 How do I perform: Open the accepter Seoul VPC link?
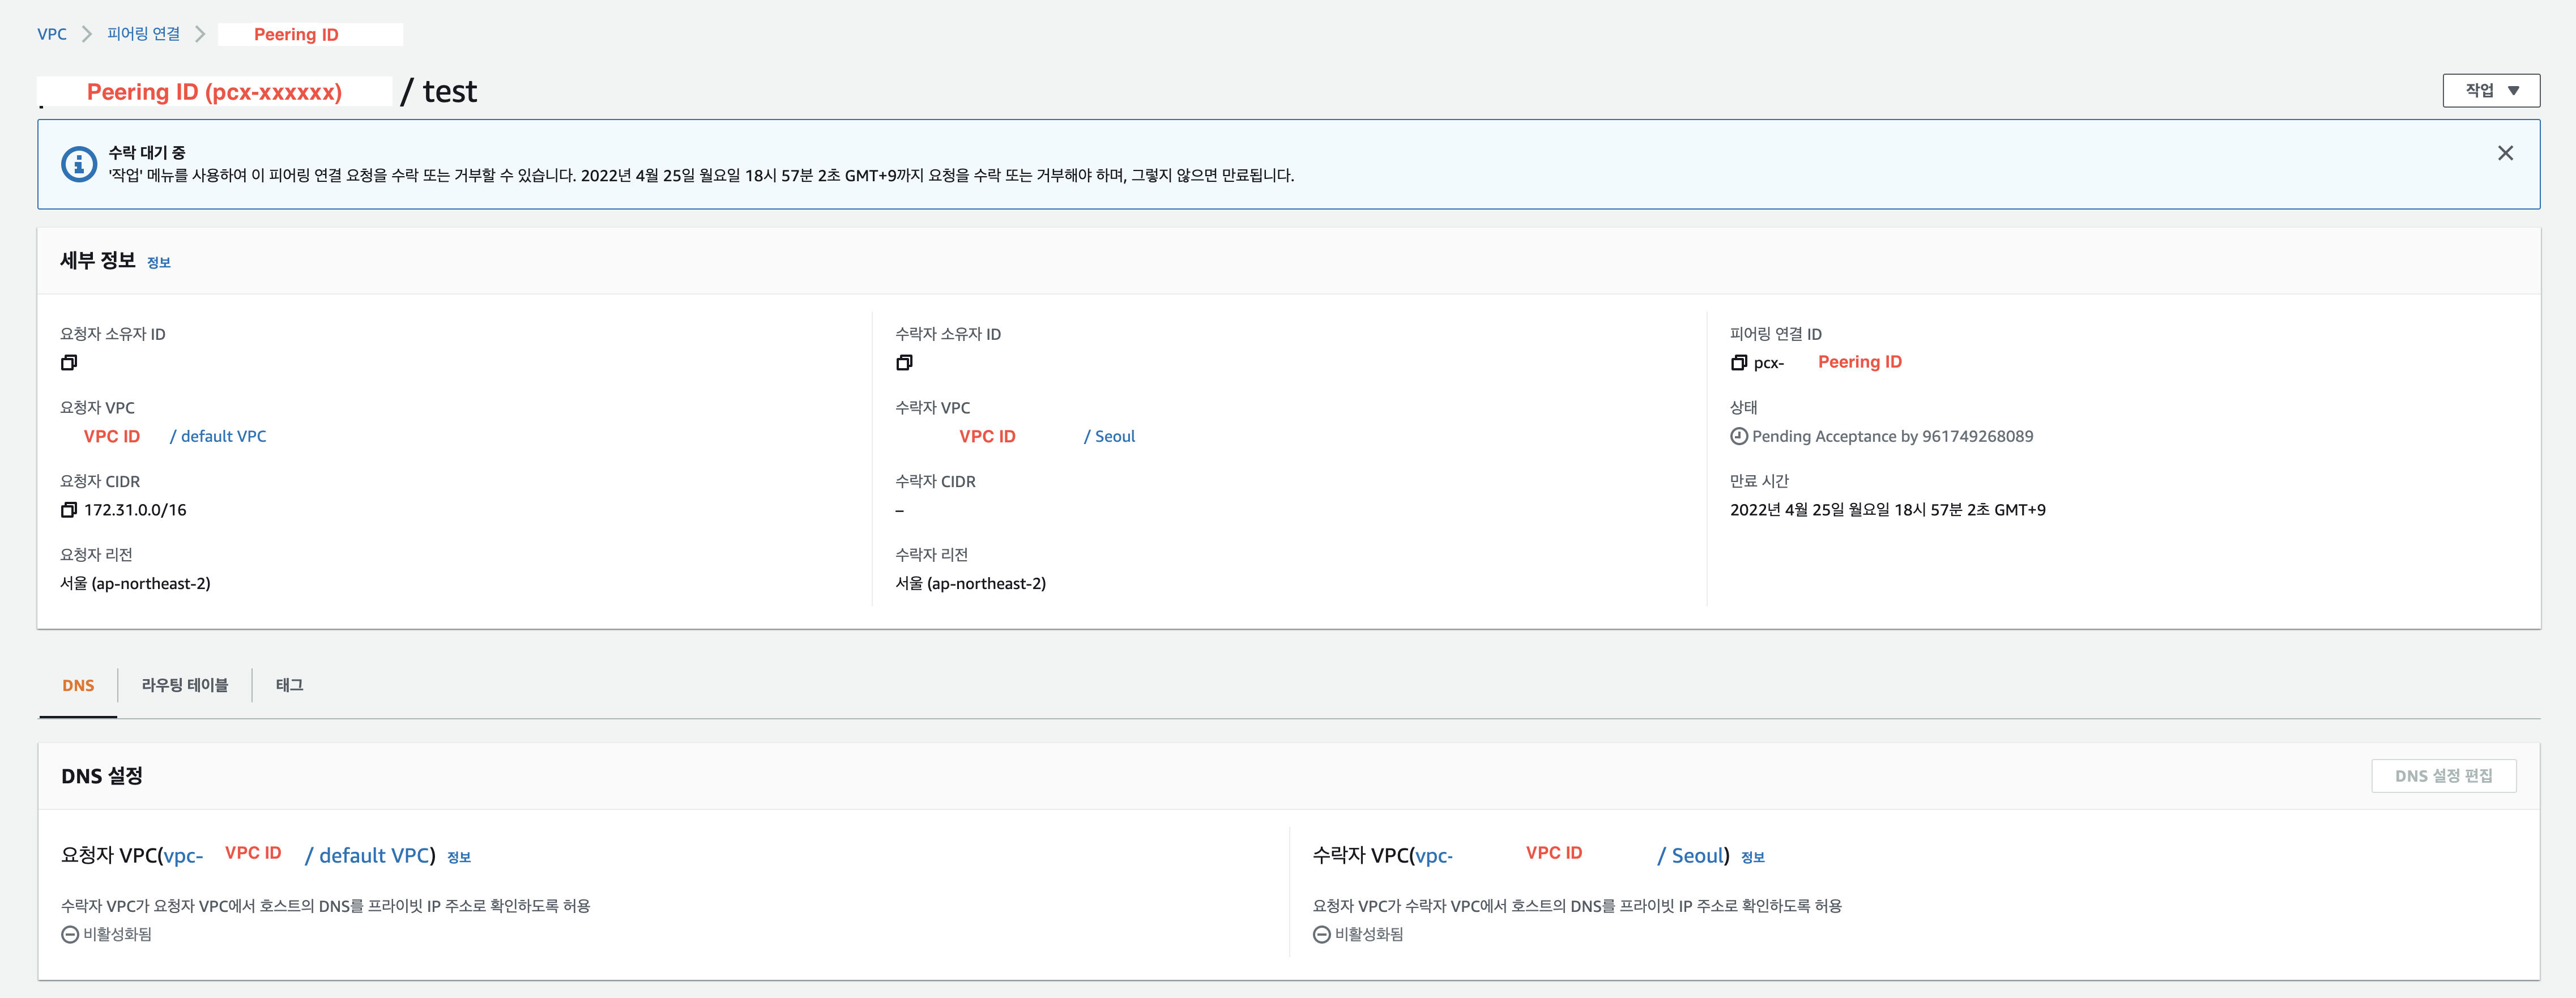point(1114,436)
